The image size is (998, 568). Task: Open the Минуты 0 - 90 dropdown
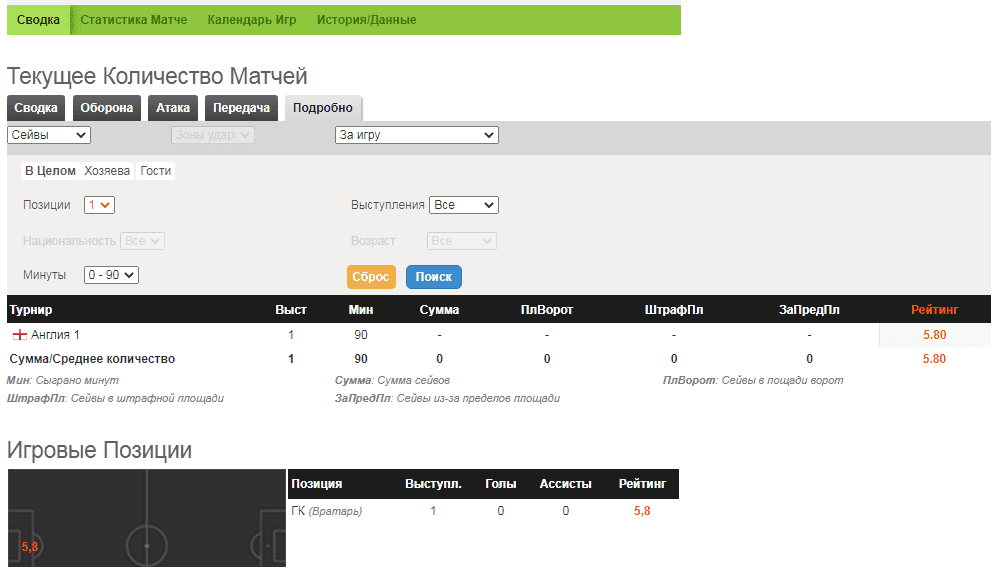pyautogui.click(x=111, y=275)
